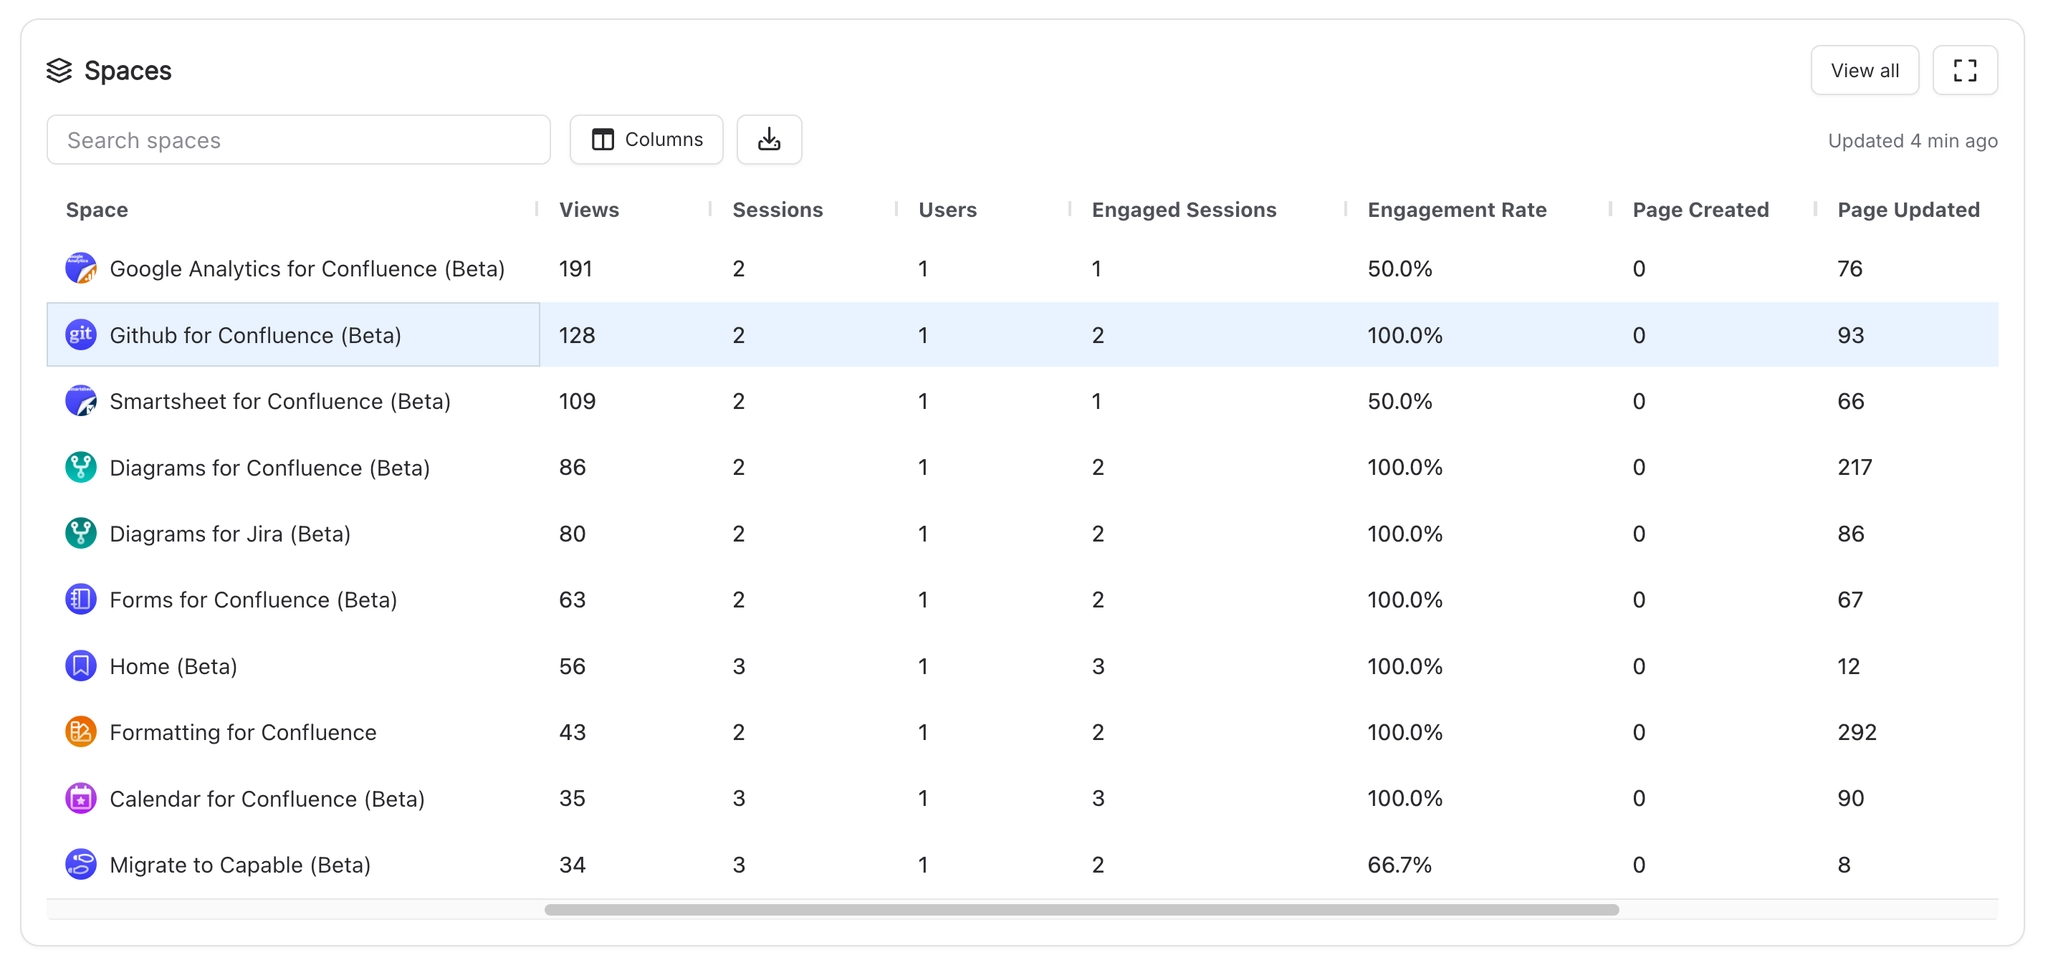Open the Google Analytics for Confluence (Beta) space
The image size is (2048, 967).
pyautogui.click(x=307, y=269)
